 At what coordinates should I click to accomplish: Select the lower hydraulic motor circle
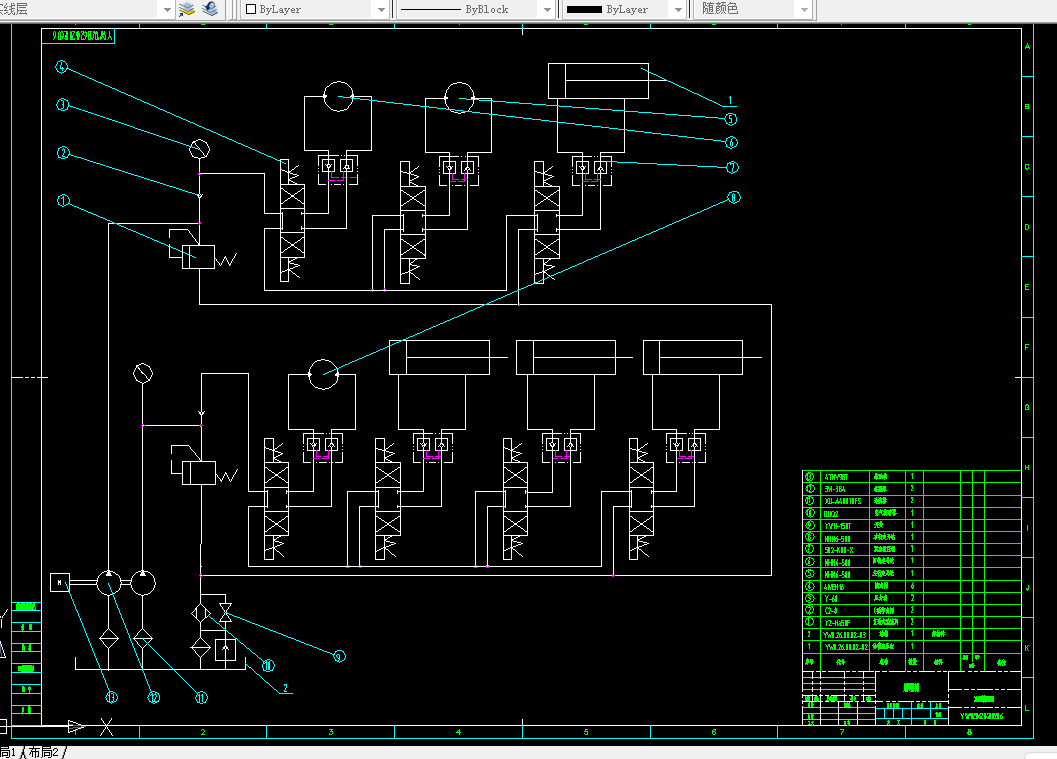coord(324,374)
